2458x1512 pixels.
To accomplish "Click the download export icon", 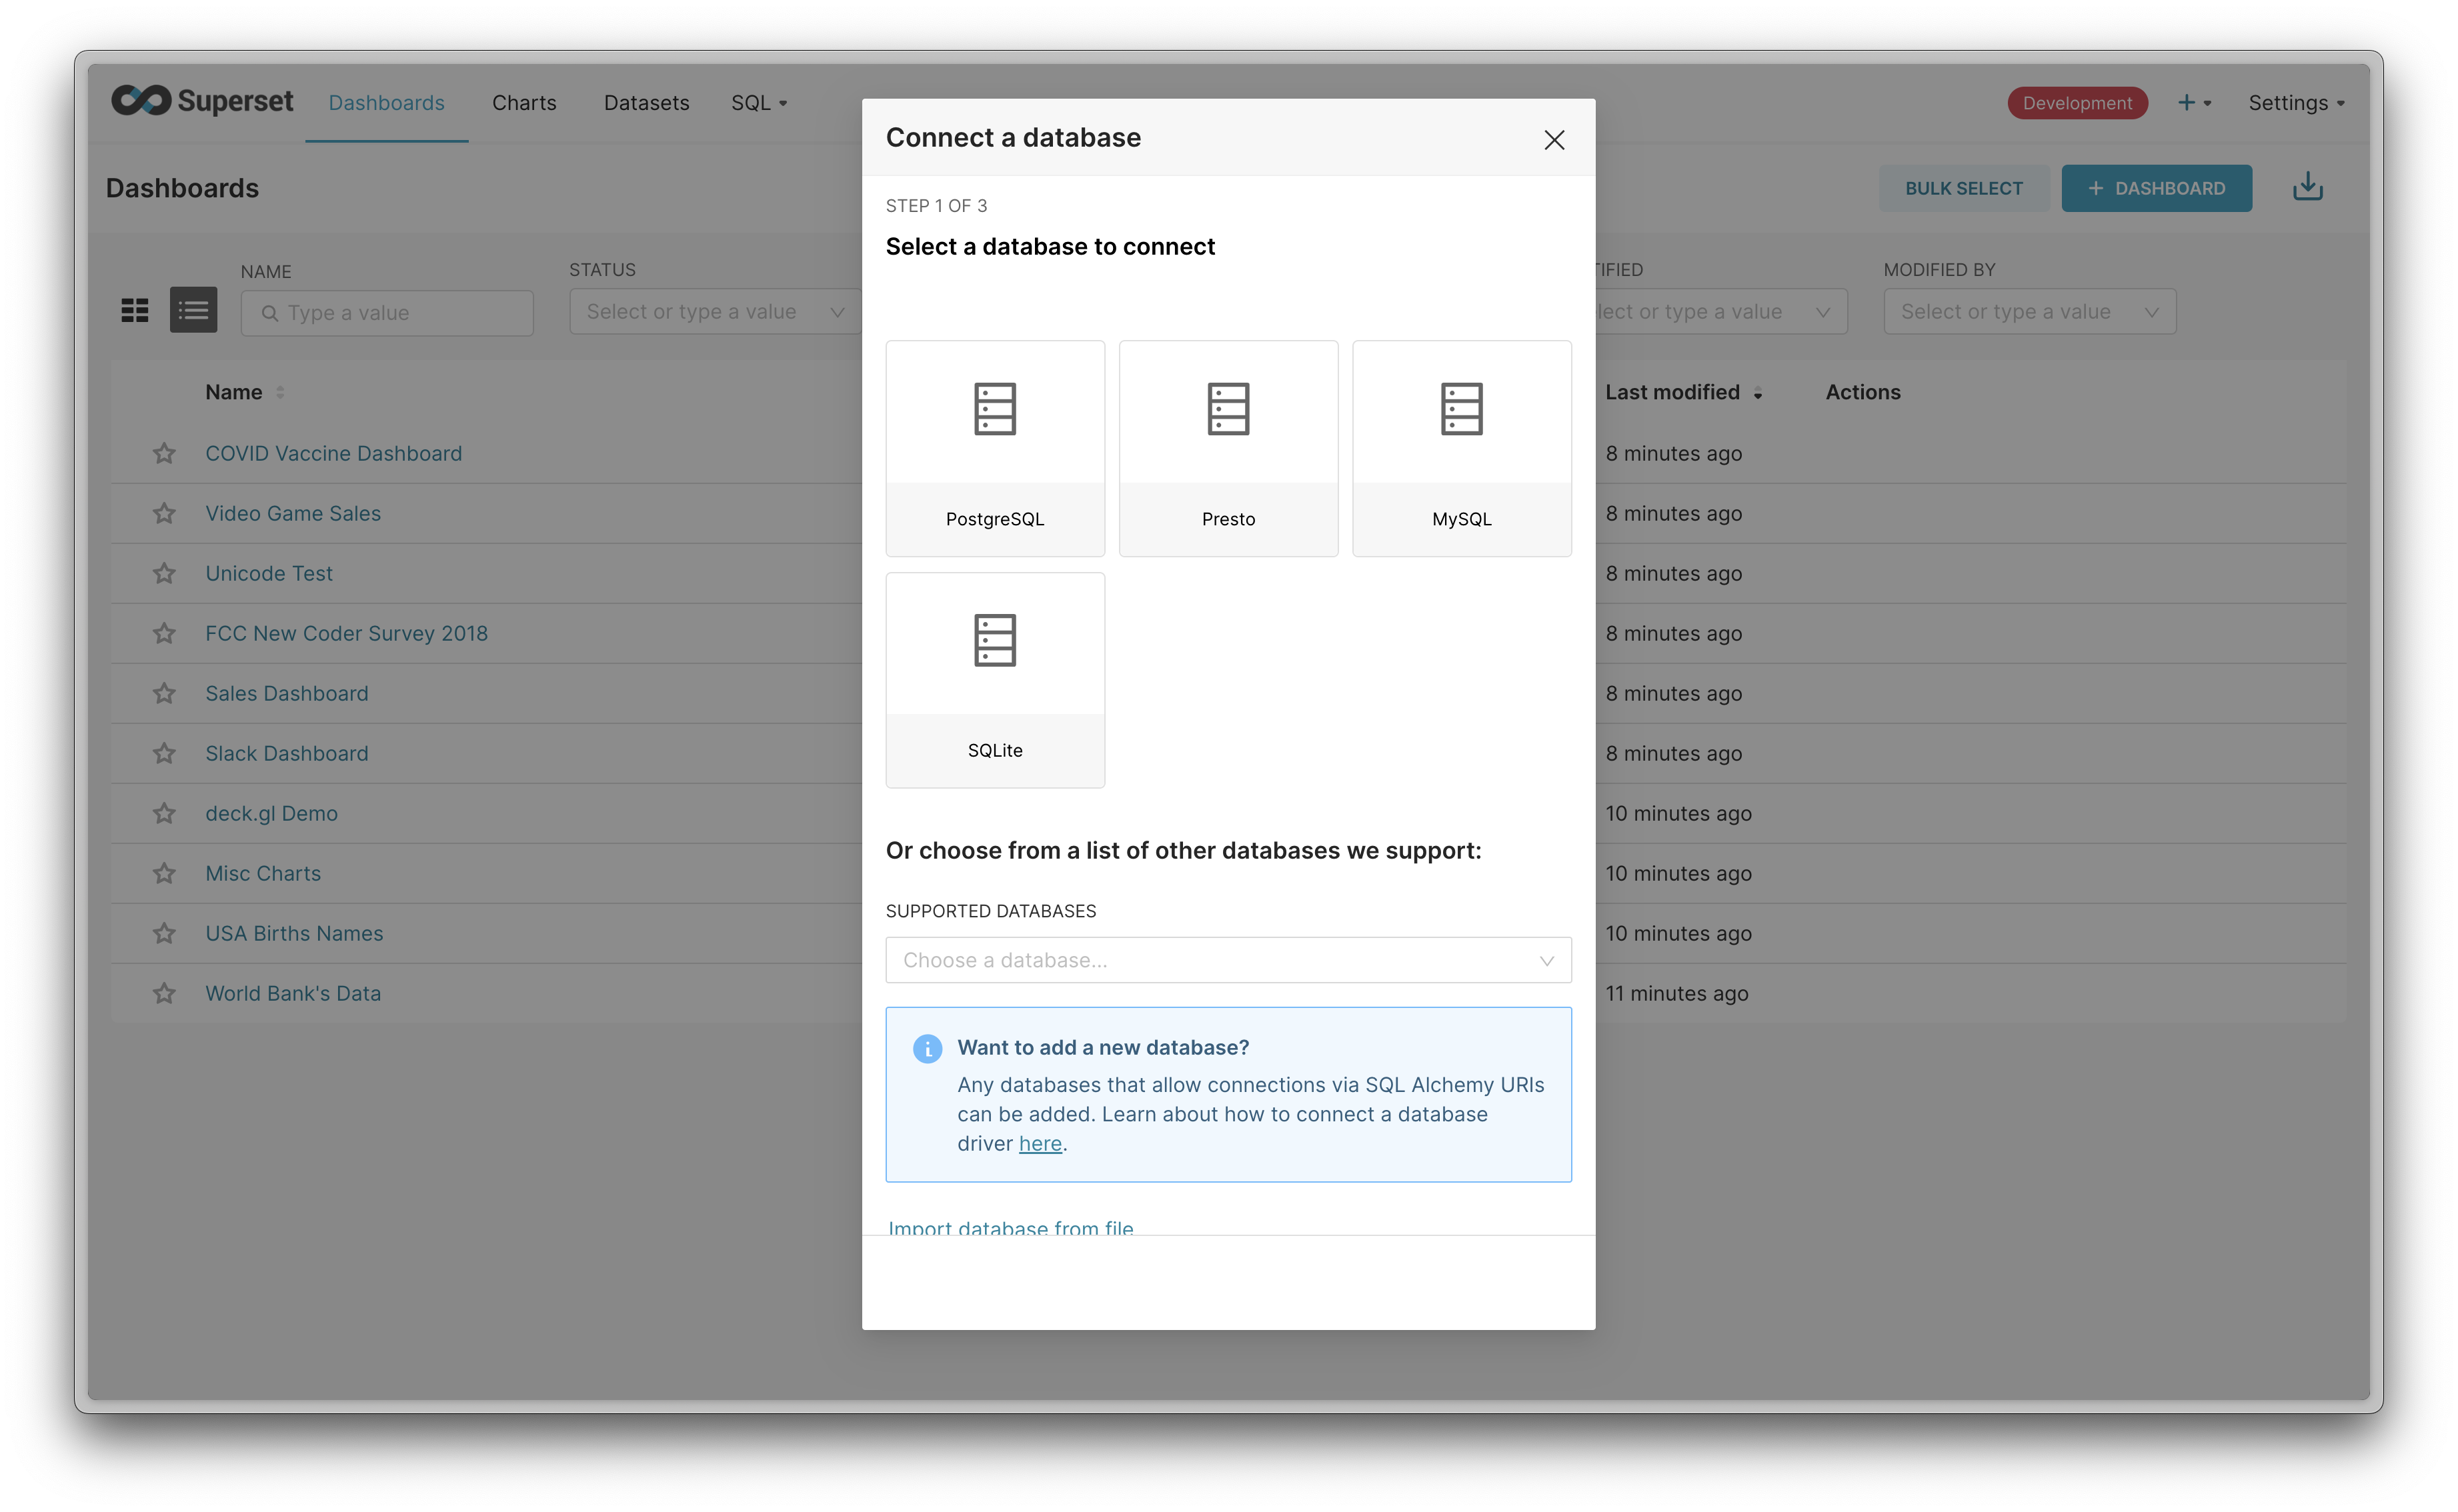I will (x=2306, y=187).
